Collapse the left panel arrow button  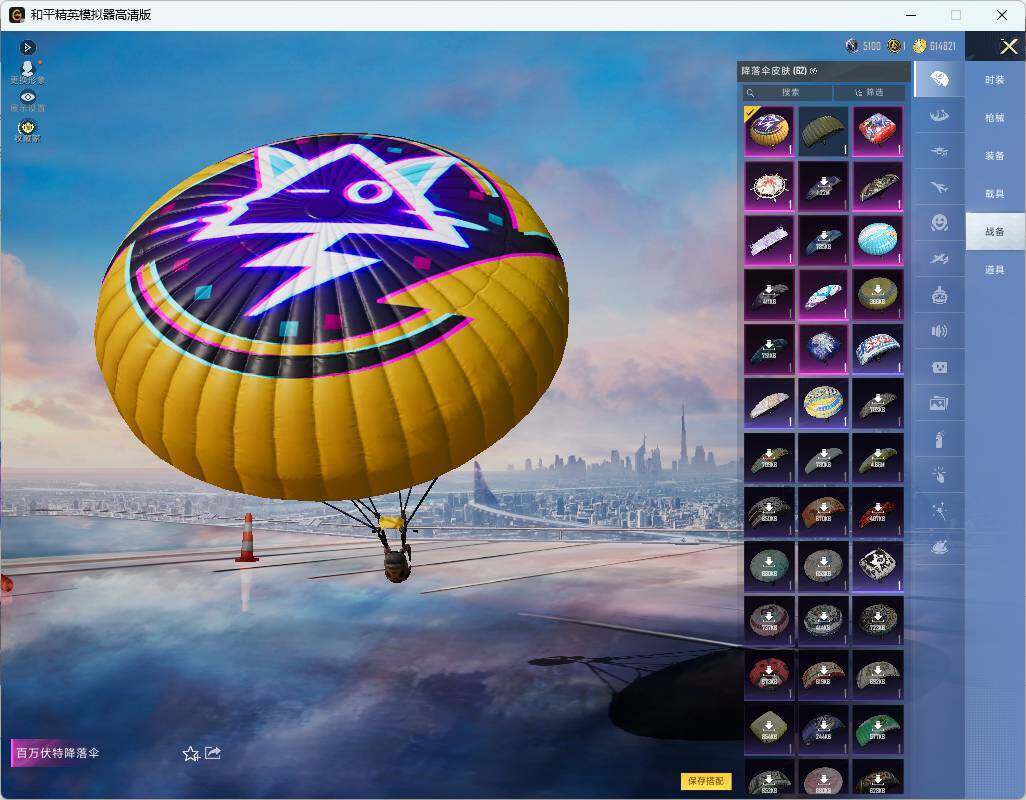27,47
